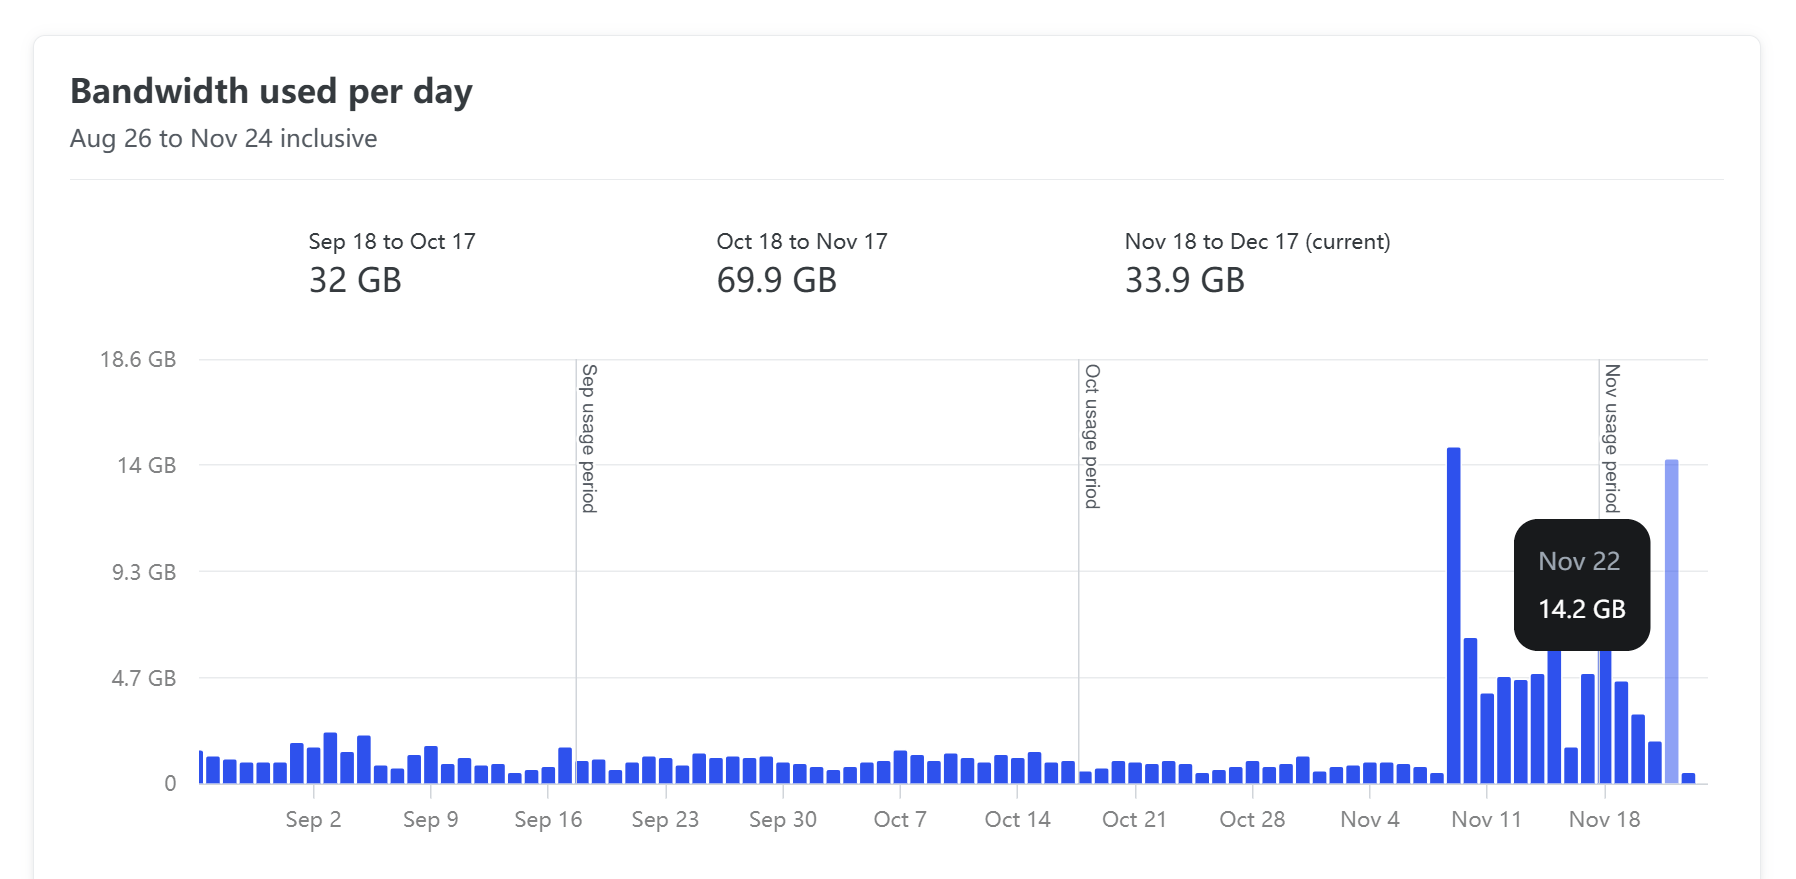
Task: Click the 18.6 GB axis label
Action: click(x=138, y=360)
